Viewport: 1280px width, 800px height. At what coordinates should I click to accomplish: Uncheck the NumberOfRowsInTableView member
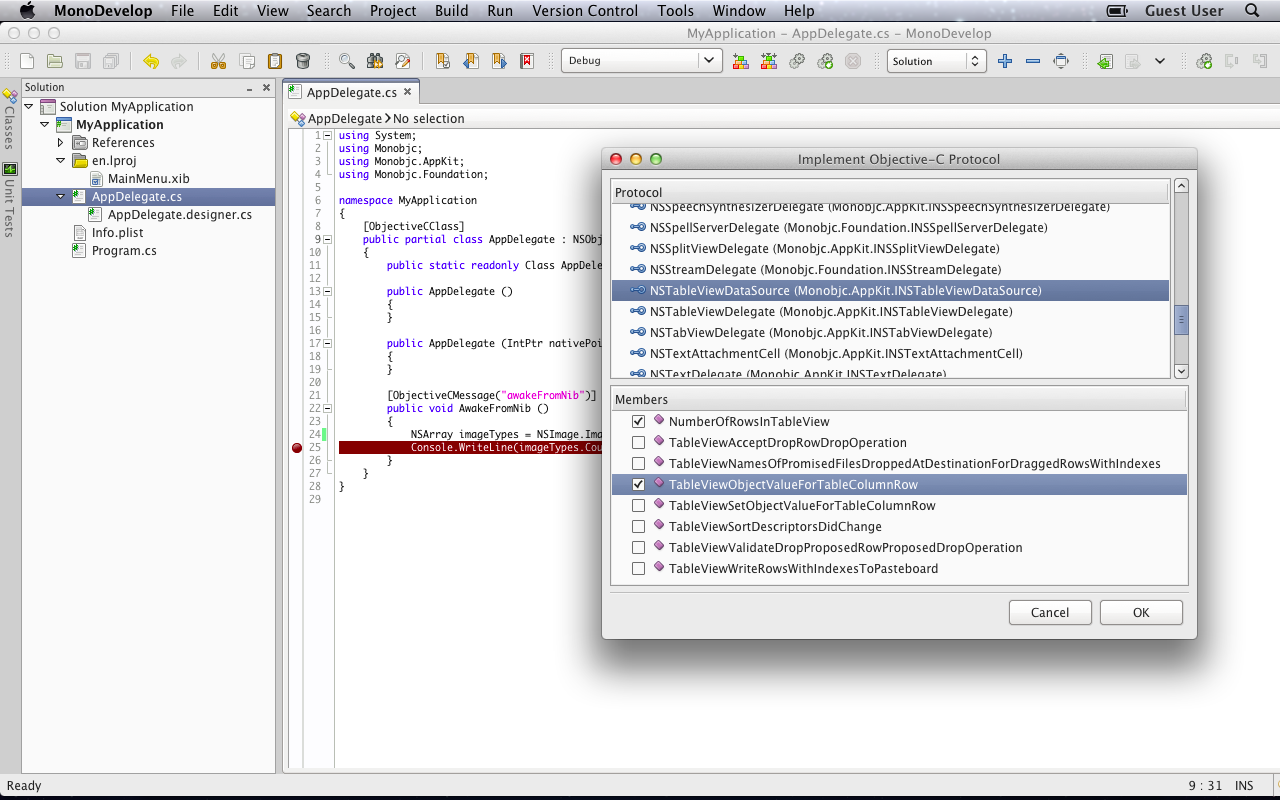(x=638, y=422)
